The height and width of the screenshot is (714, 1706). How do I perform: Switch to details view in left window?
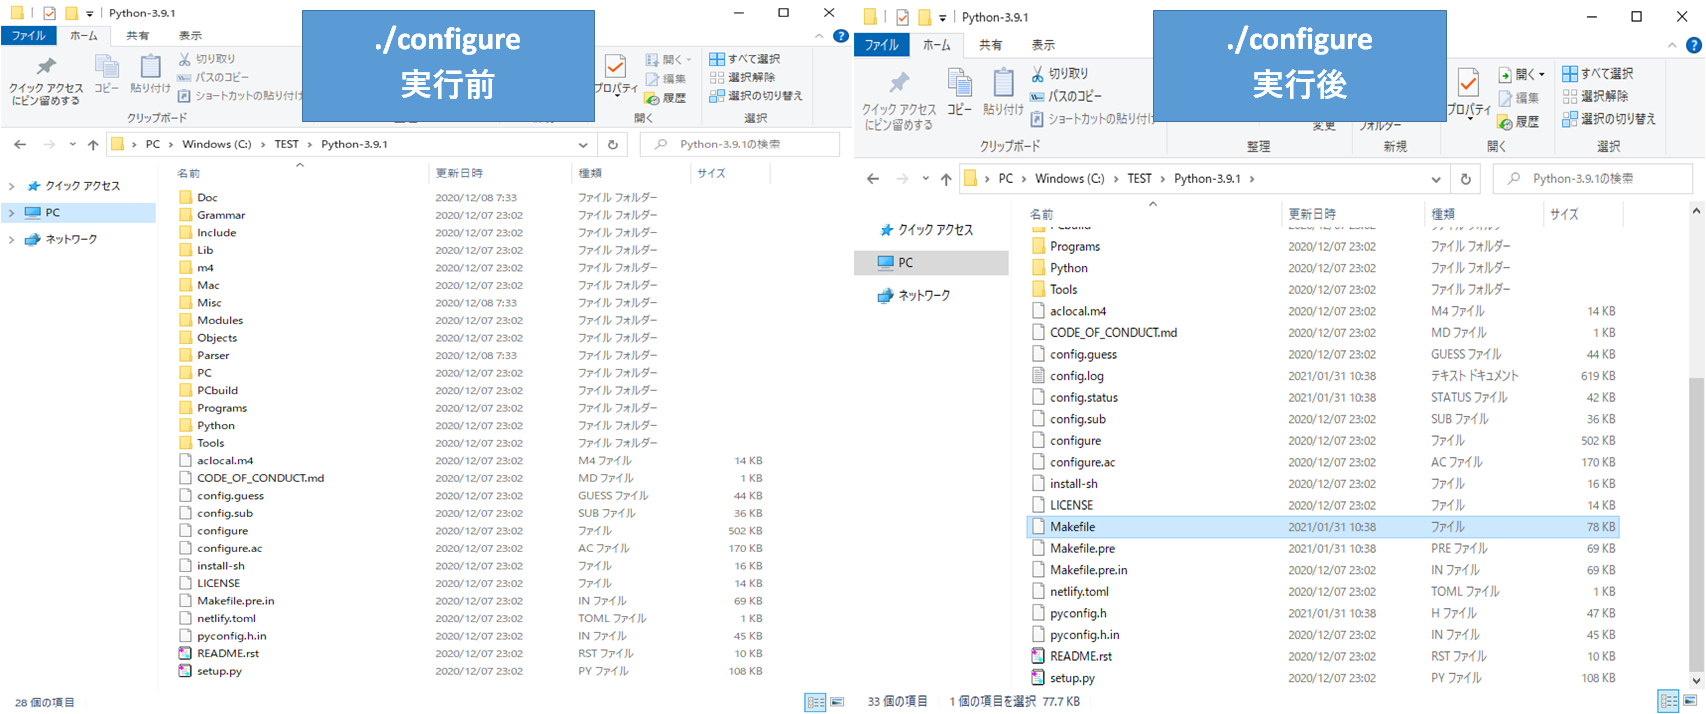pos(816,702)
